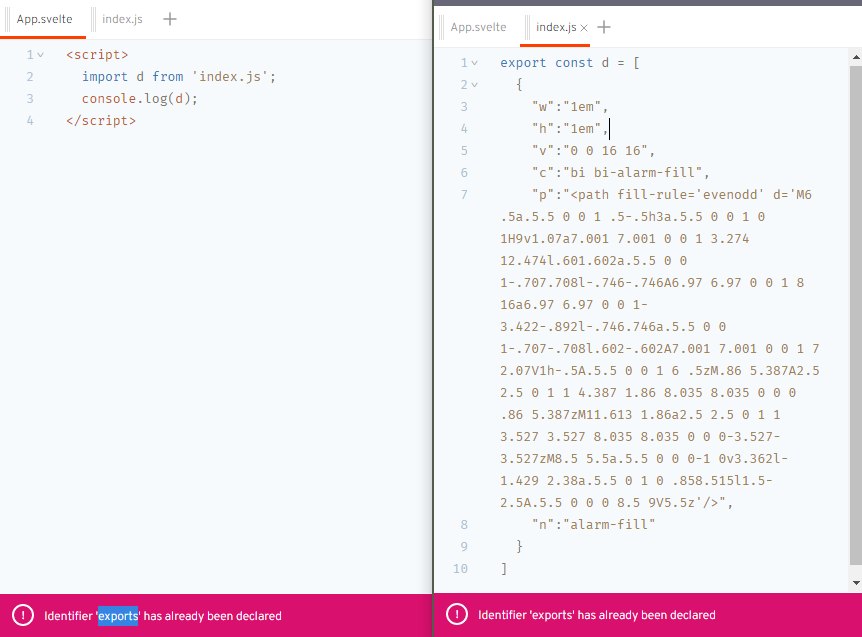Click the scroll-down arrow of the right editor
Viewport: 862px width, 637px height.
(856, 583)
